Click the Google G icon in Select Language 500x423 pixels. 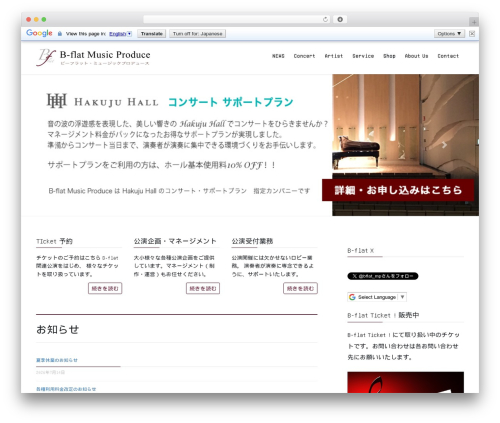click(352, 297)
